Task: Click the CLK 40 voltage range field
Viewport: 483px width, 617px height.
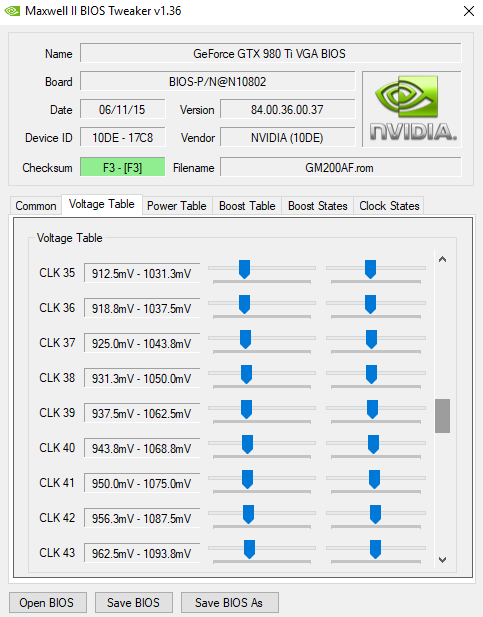Action: tap(142, 448)
